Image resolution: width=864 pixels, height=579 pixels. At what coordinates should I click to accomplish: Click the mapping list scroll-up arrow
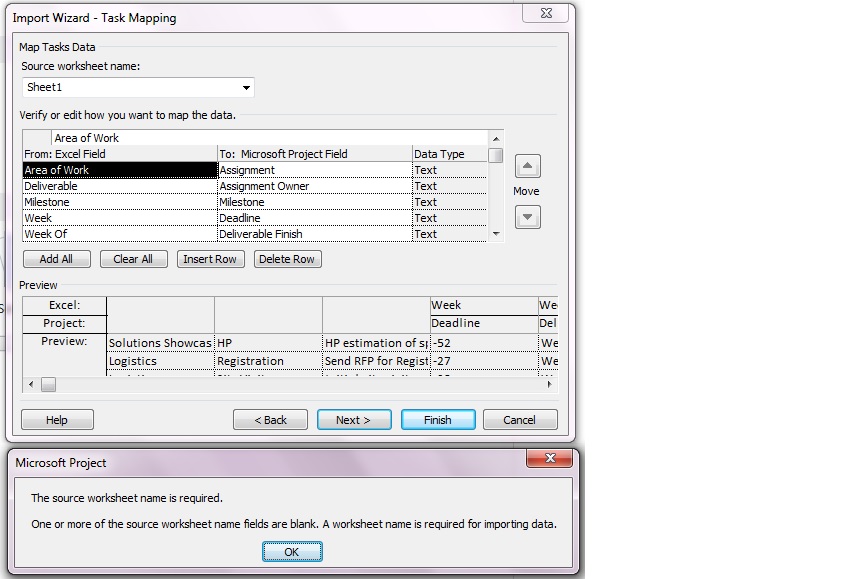496,139
